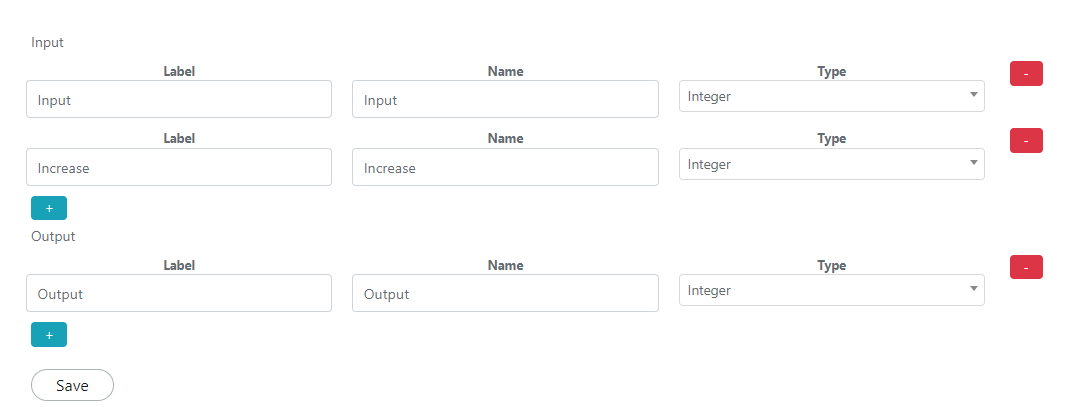Screen dimensions: 1080x407
Task: Edit the Name field containing Output
Action: pyautogui.click(x=505, y=293)
